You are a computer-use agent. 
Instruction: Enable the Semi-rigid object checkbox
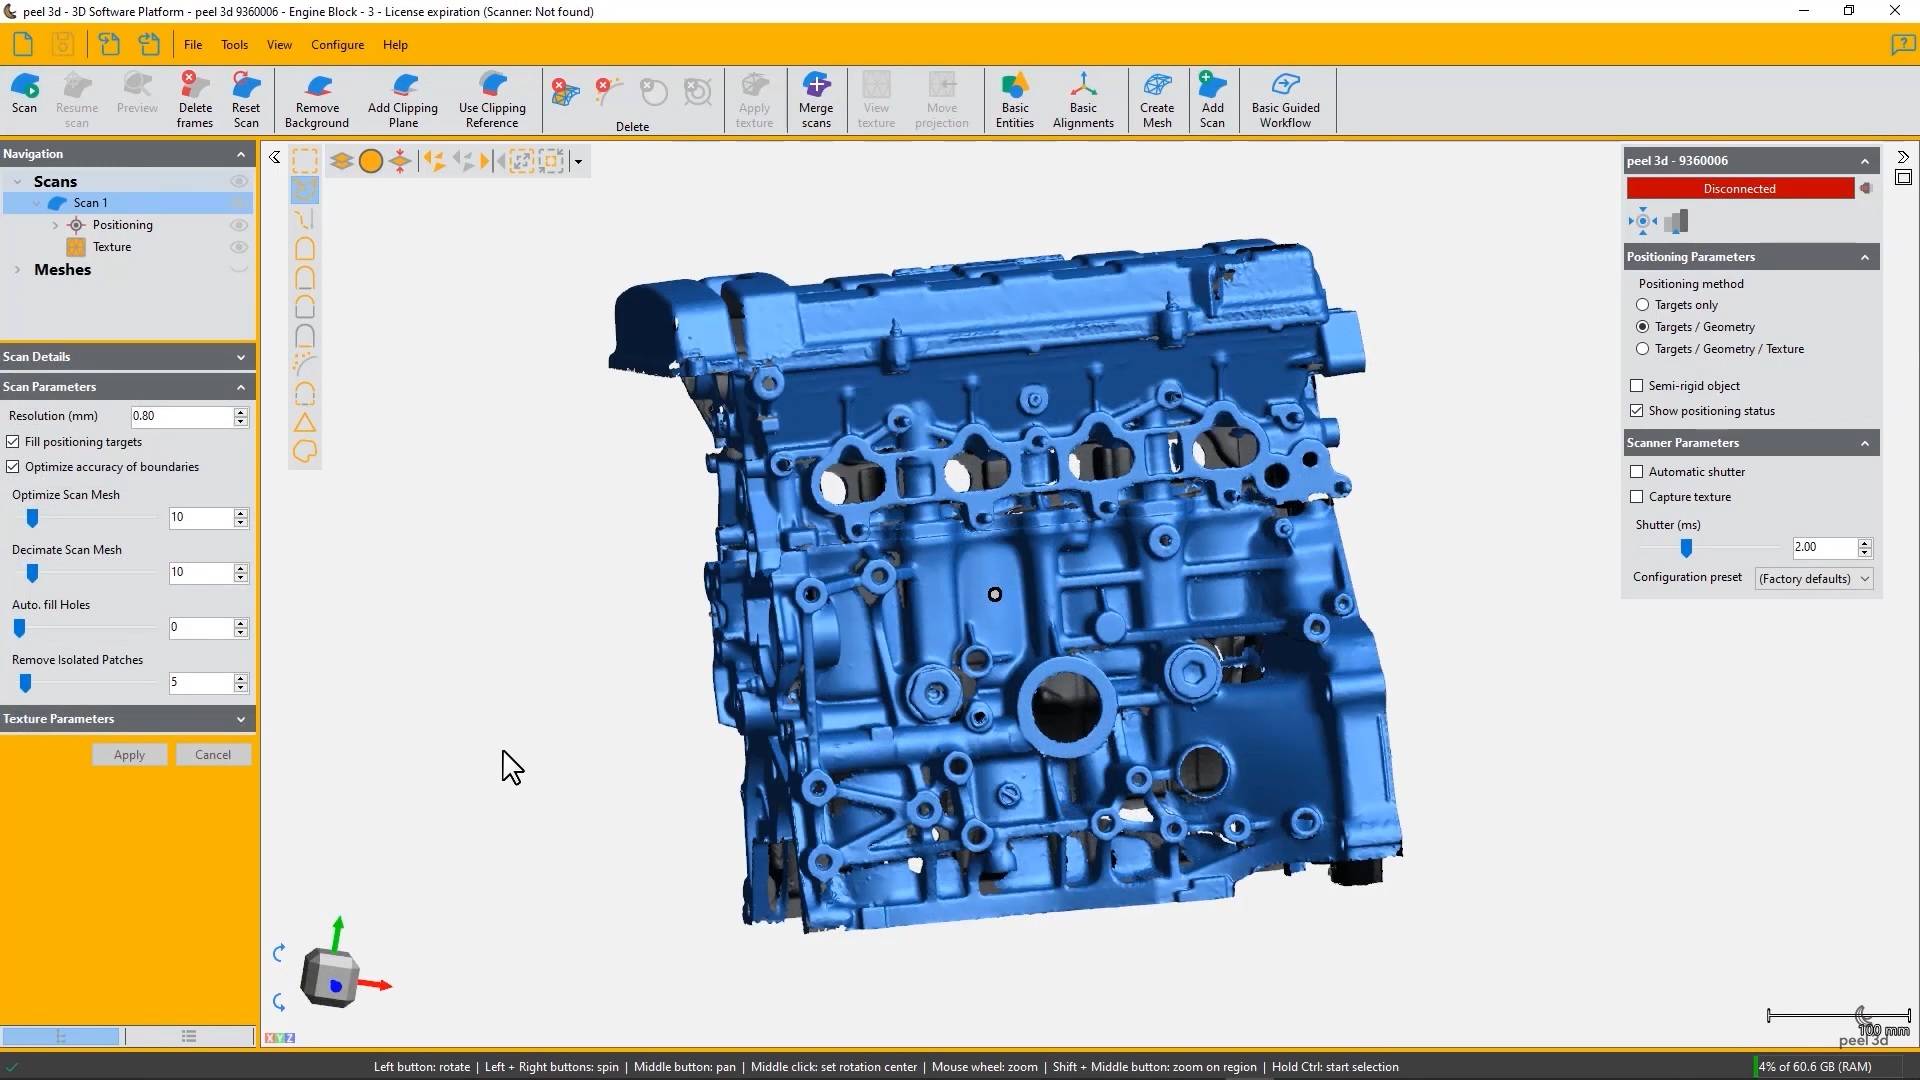[x=1637, y=386]
